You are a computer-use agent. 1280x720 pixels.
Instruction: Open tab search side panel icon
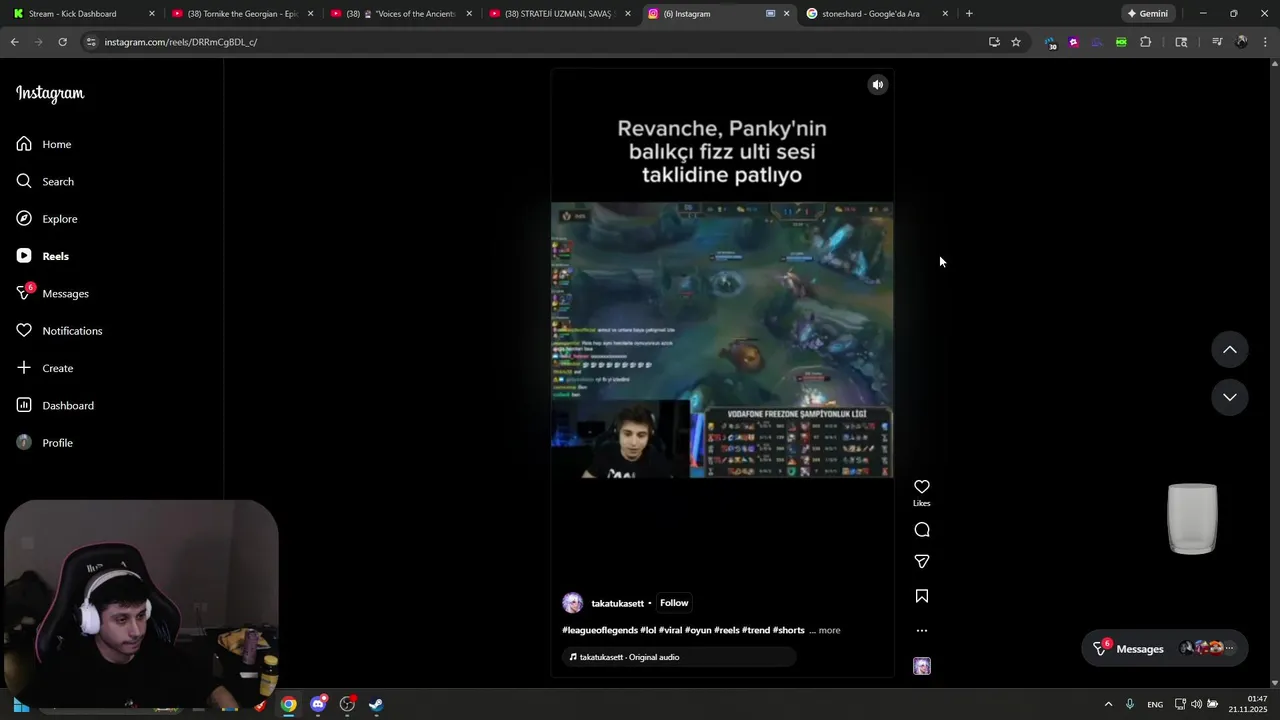(x=1181, y=42)
